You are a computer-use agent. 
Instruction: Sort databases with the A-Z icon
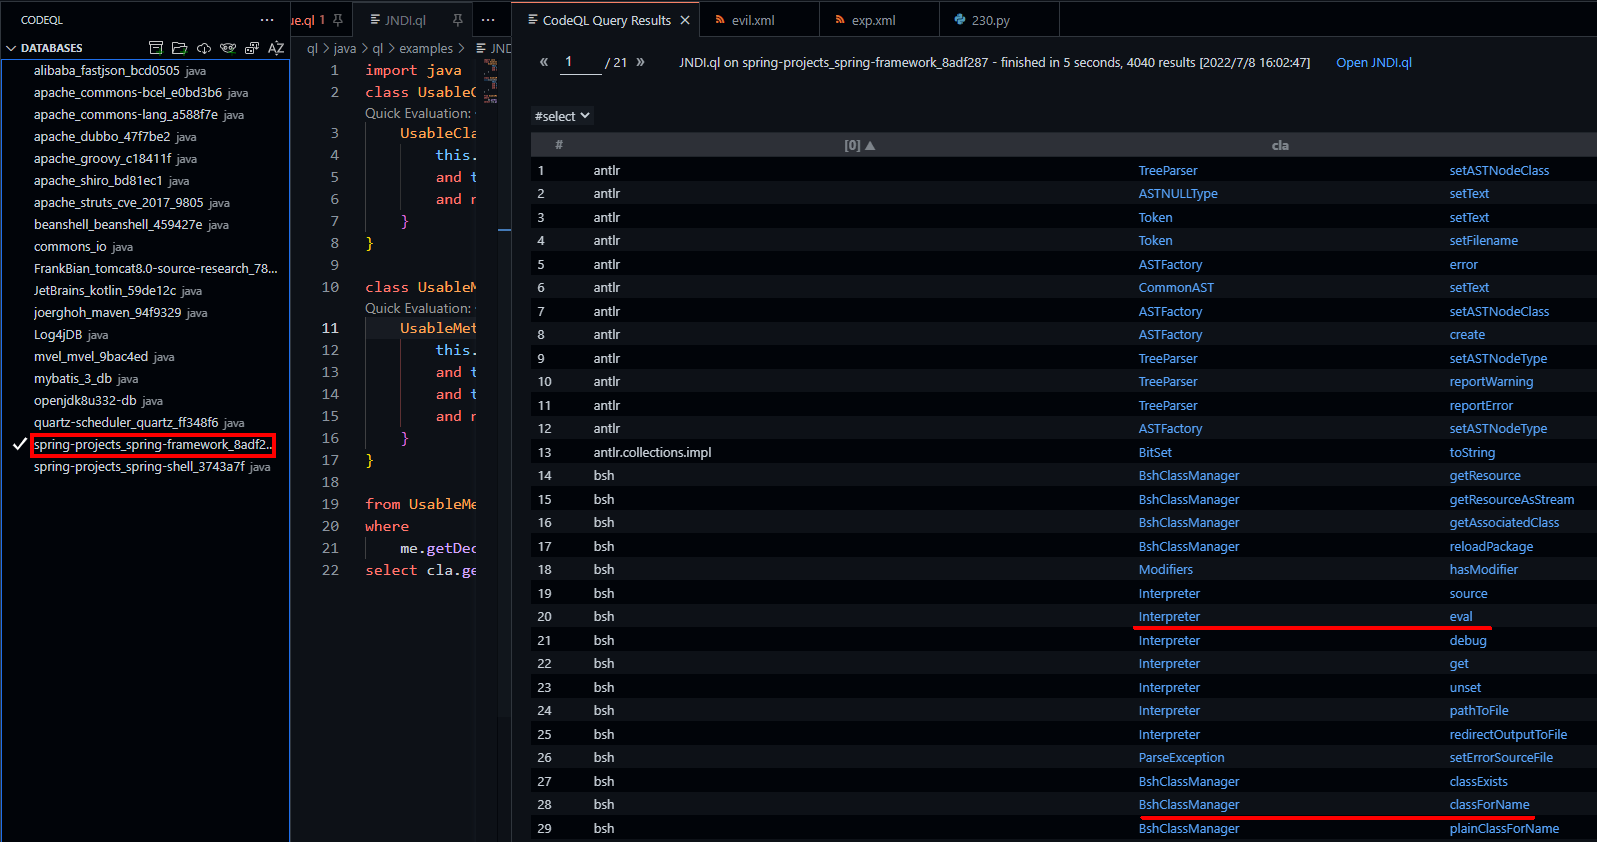pyautogui.click(x=276, y=48)
